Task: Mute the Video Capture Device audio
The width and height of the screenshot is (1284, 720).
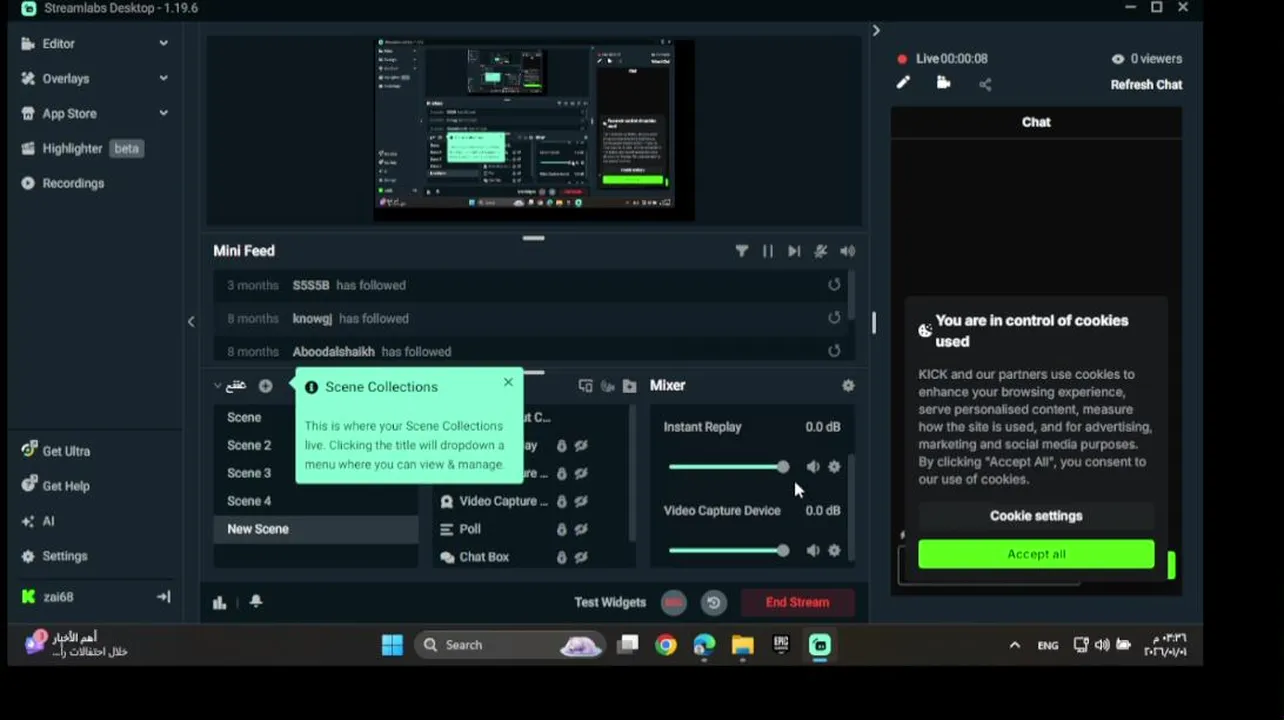Action: click(x=813, y=551)
